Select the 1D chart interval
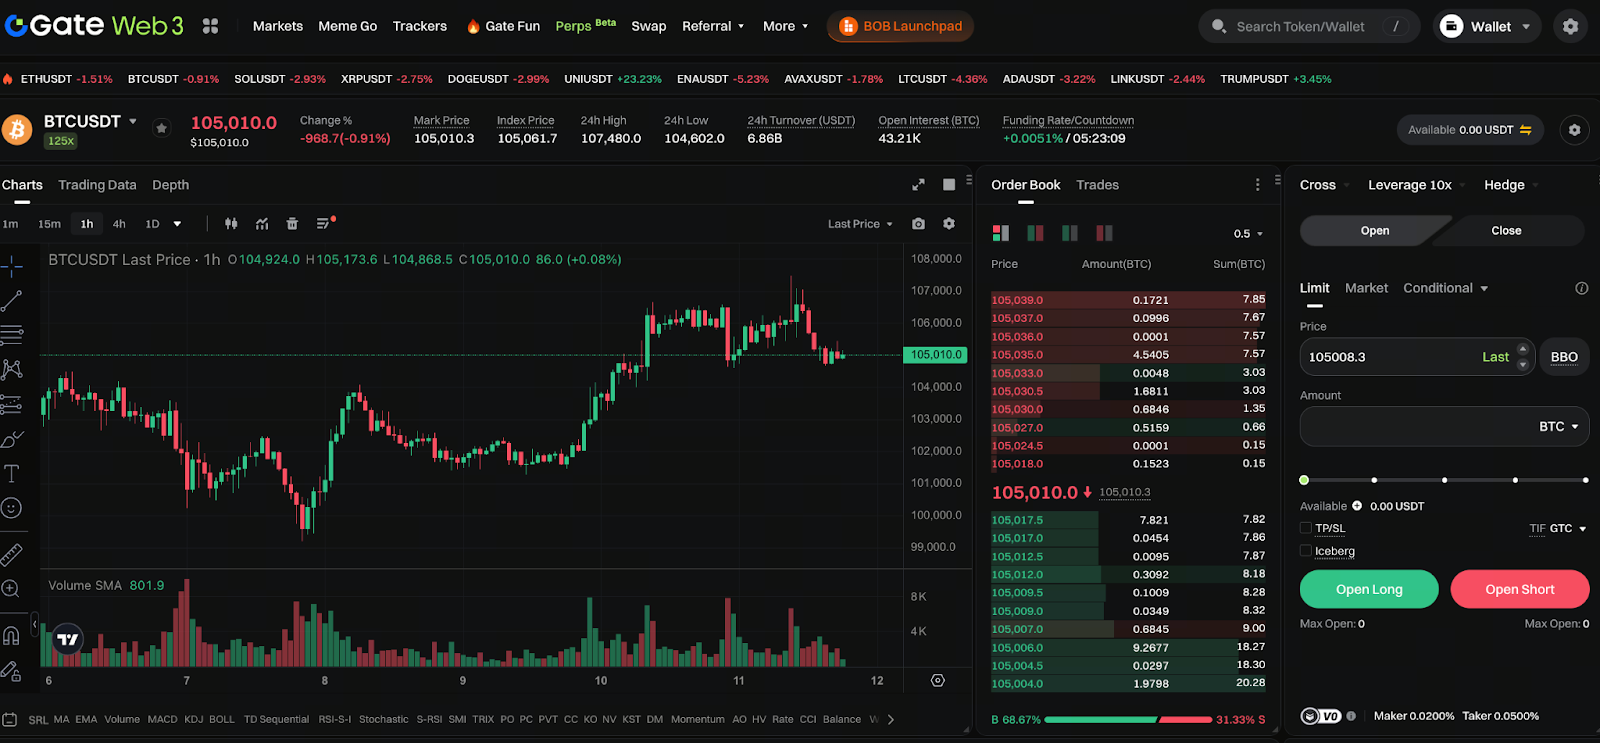This screenshot has height=743, width=1600. (152, 224)
